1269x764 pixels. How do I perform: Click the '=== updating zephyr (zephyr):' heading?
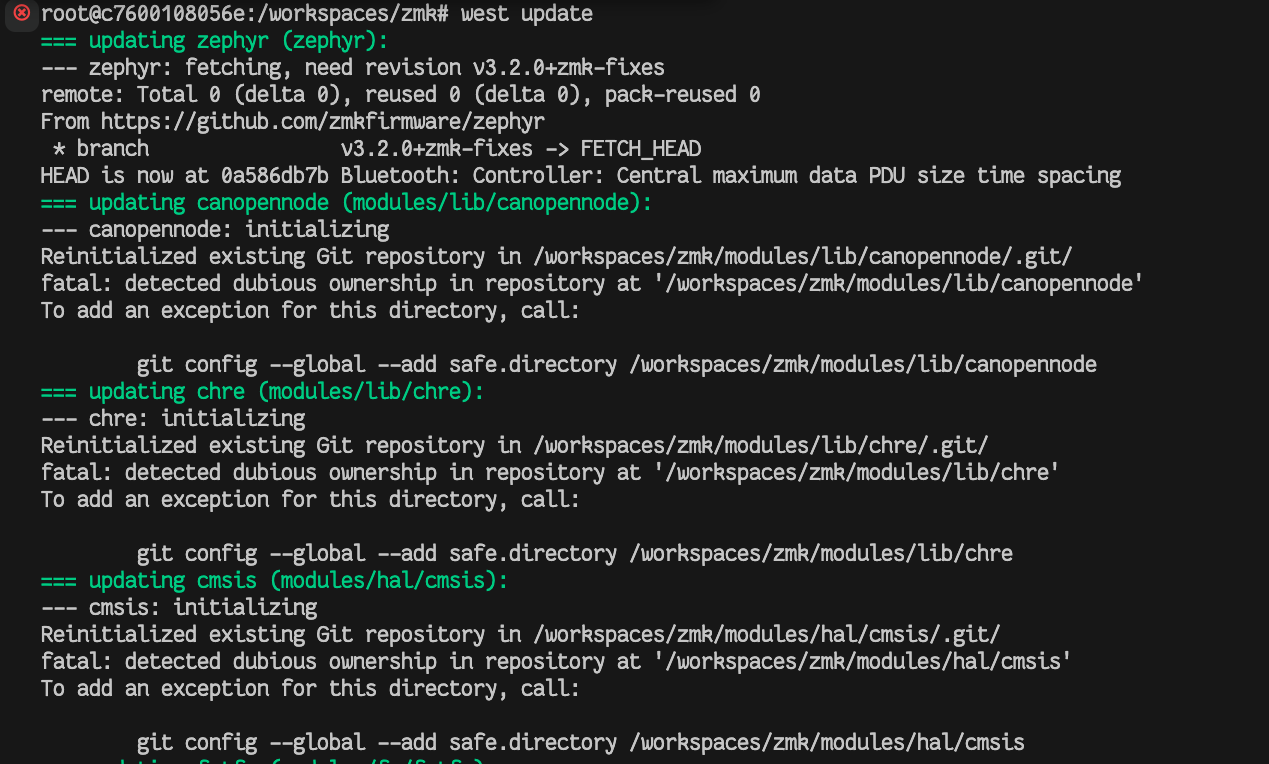tap(214, 41)
